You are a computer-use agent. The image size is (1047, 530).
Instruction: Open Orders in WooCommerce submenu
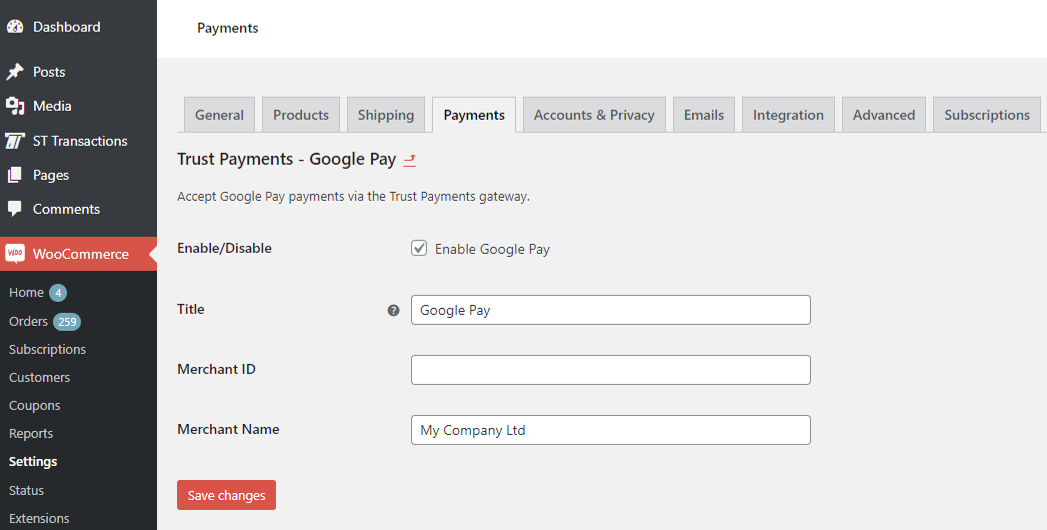[28, 321]
